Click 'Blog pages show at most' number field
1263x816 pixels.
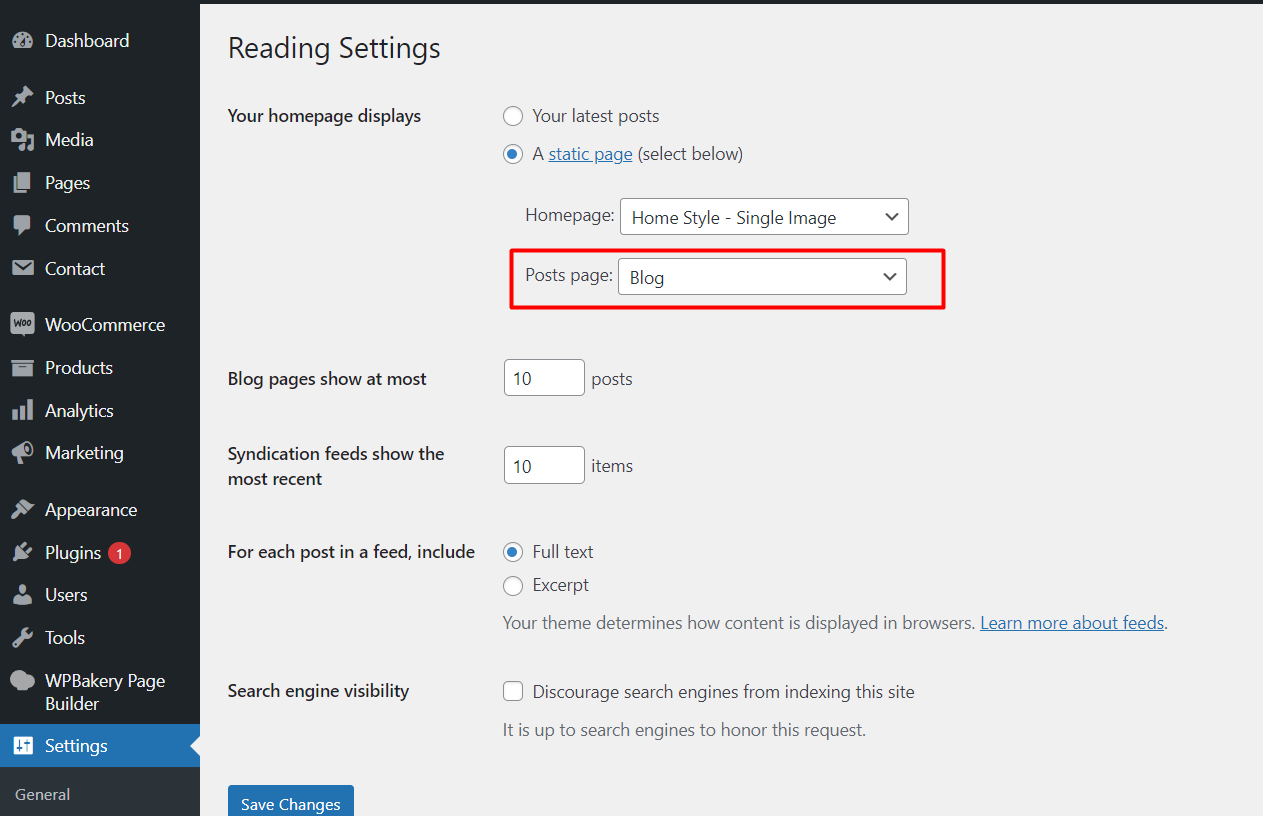coord(544,378)
